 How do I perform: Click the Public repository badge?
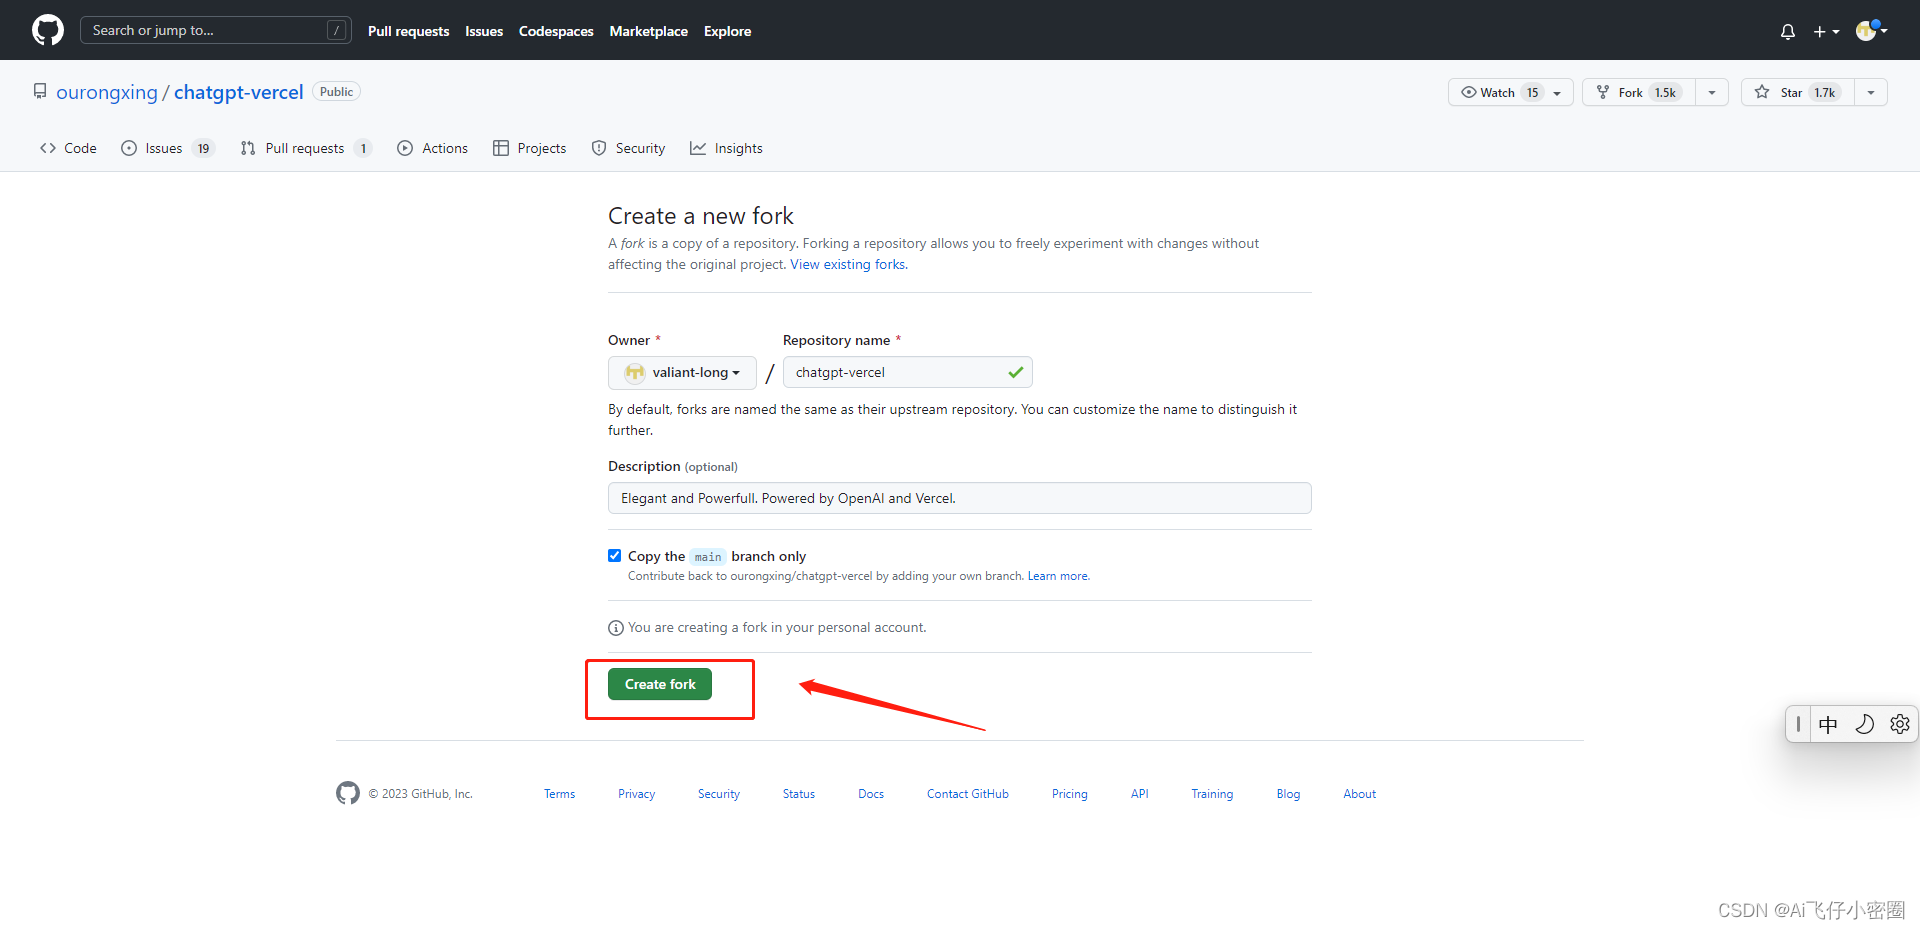[336, 91]
